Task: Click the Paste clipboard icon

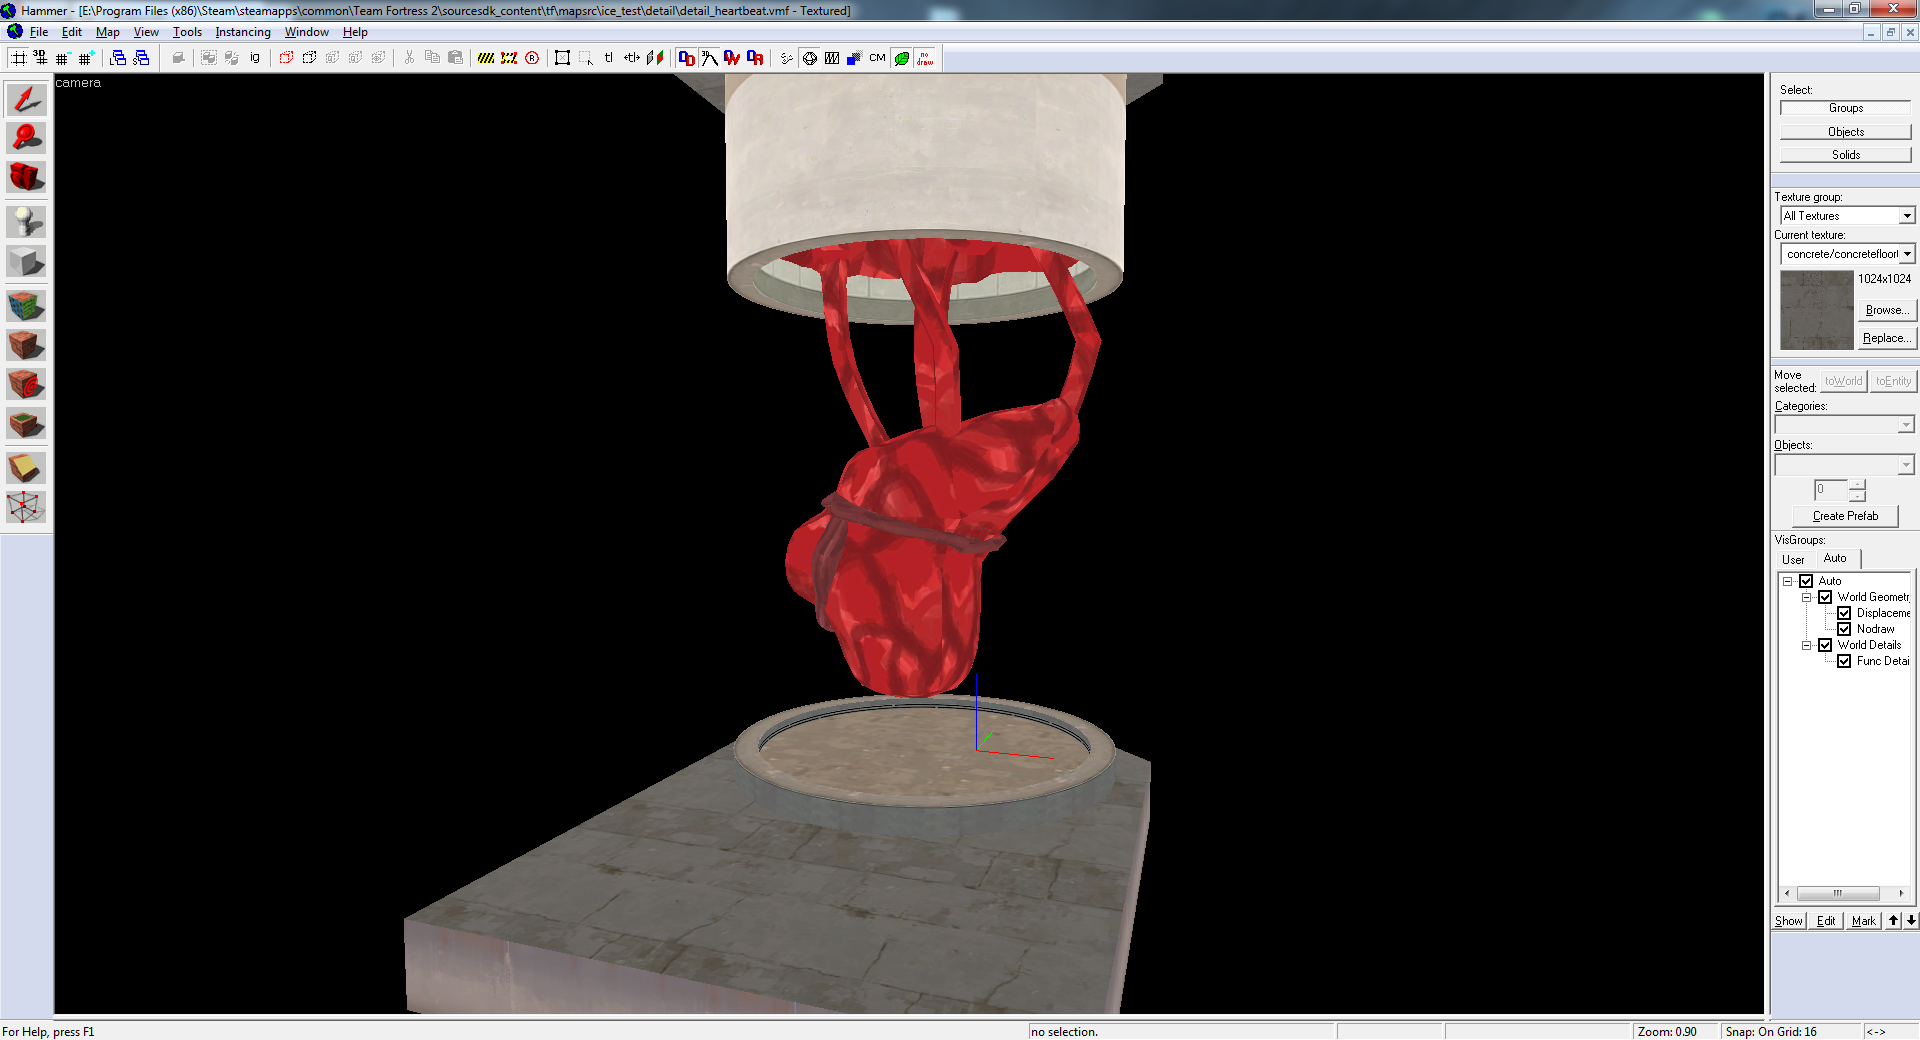Action: 455,58
